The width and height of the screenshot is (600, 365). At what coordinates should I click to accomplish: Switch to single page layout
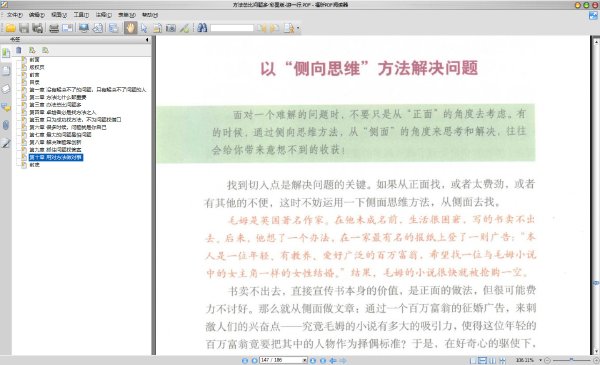pos(473,360)
